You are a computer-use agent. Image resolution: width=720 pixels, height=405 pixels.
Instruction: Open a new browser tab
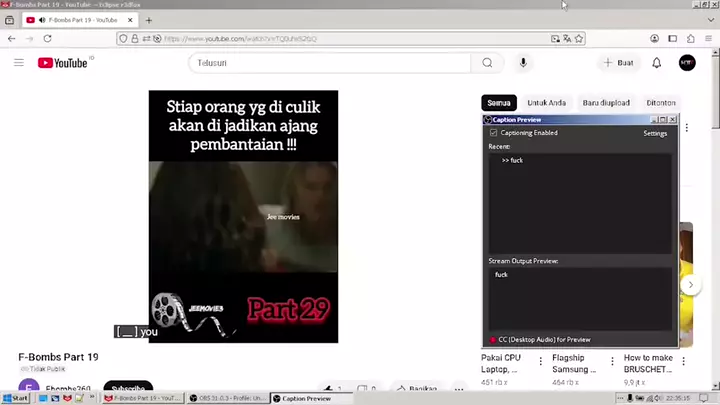click(149, 20)
